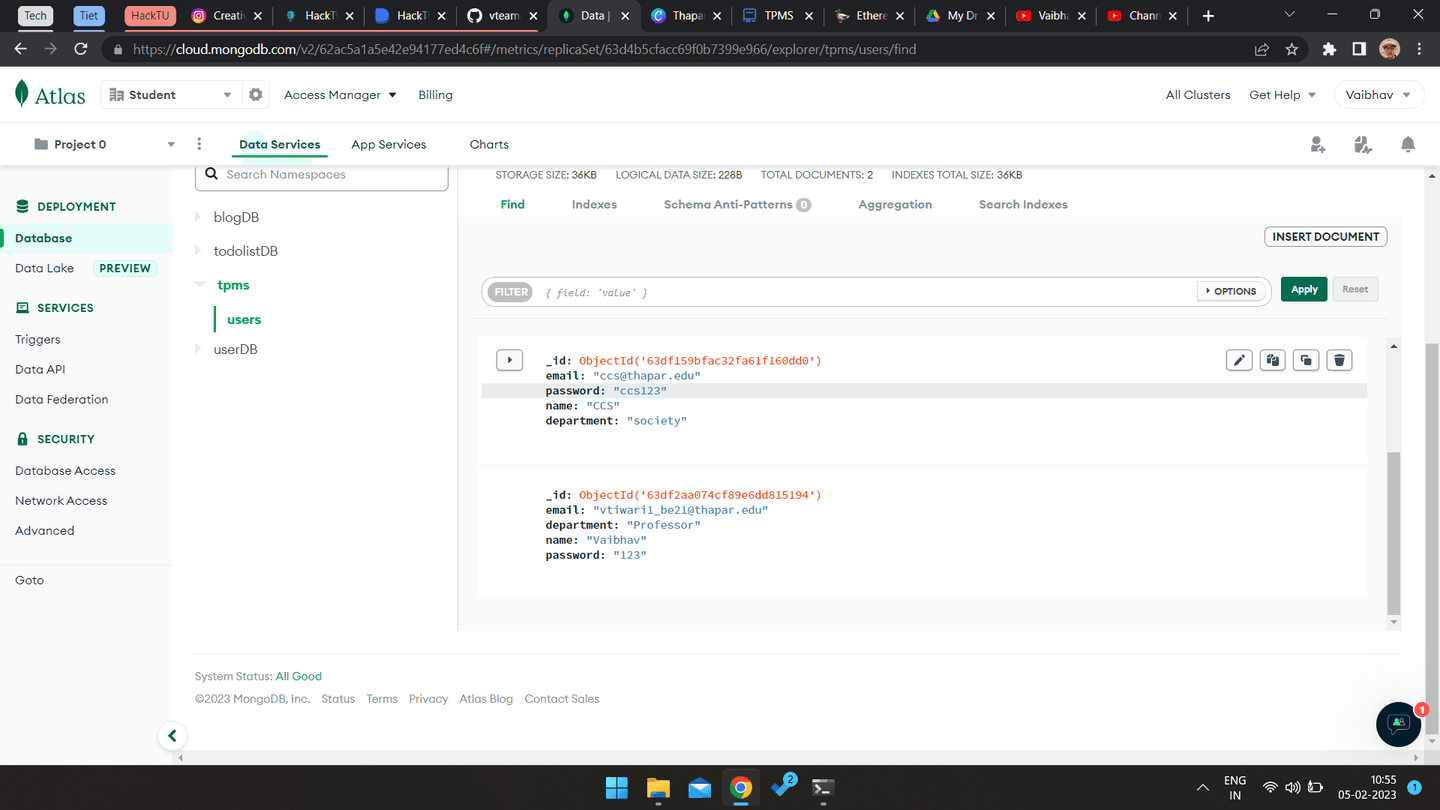This screenshot has width=1440, height=810.
Task: Open Data Lake in sidebar
Action: (x=45, y=268)
